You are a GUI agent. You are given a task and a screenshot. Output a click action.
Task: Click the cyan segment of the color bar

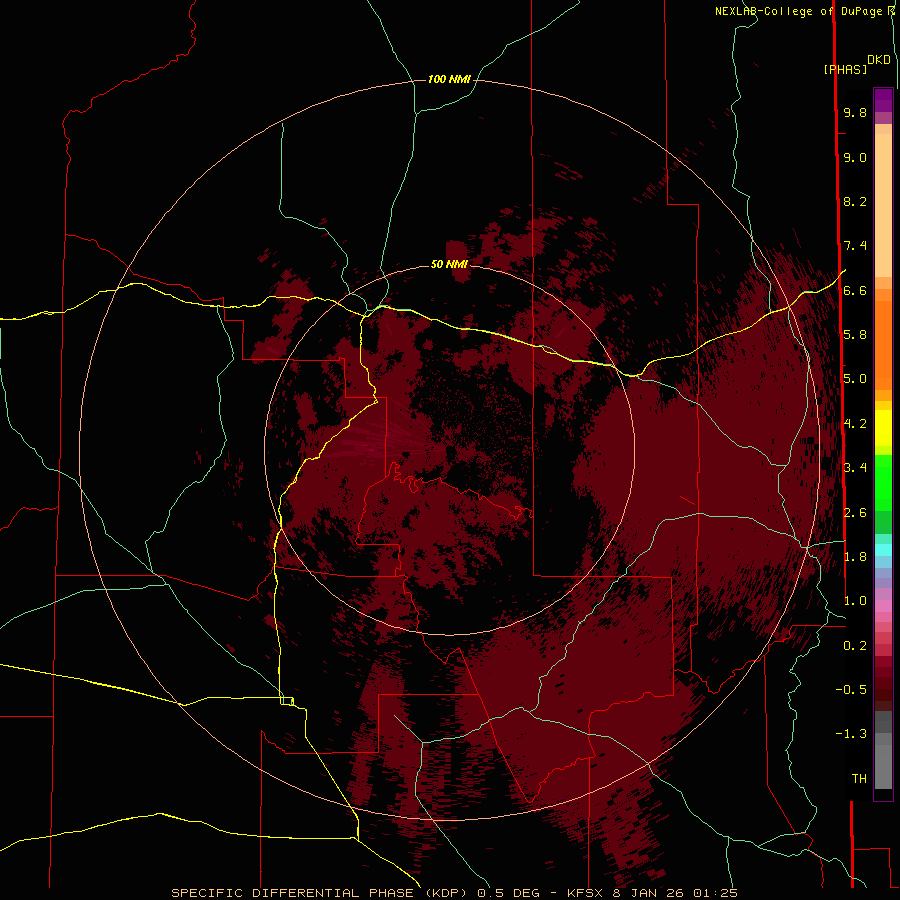883,550
